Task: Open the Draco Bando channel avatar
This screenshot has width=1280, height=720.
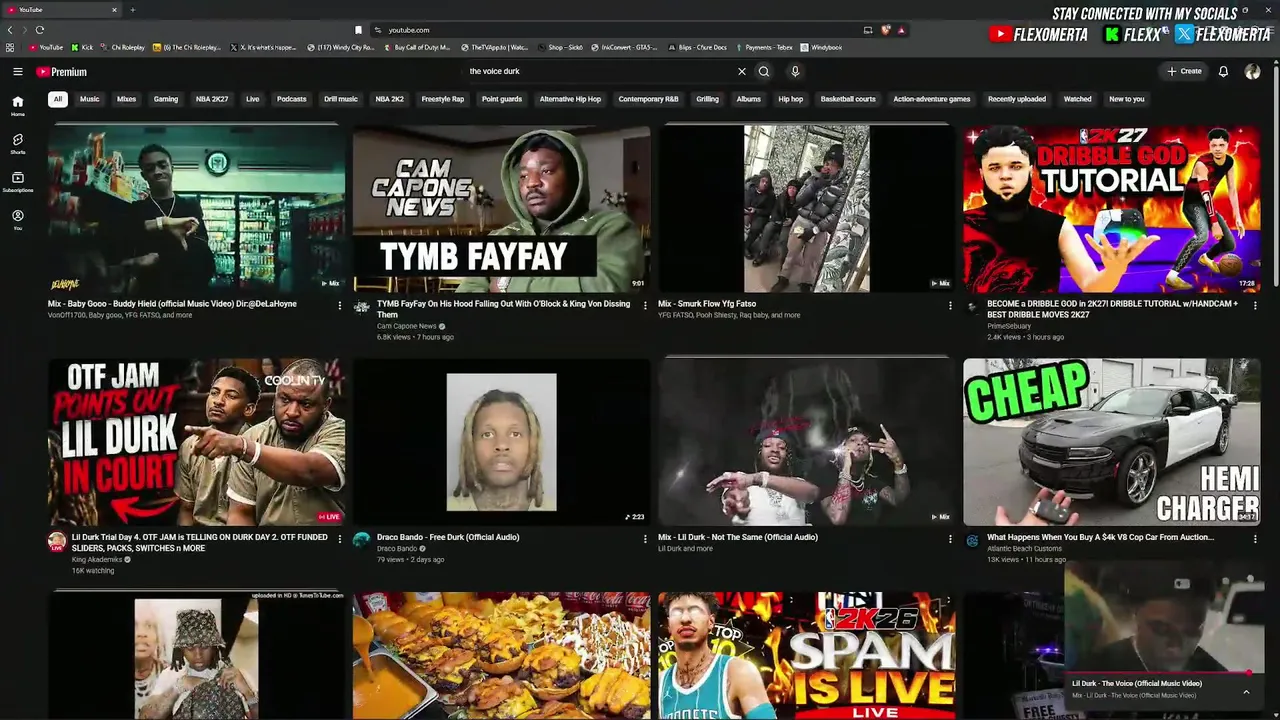Action: tap(361, 541)
